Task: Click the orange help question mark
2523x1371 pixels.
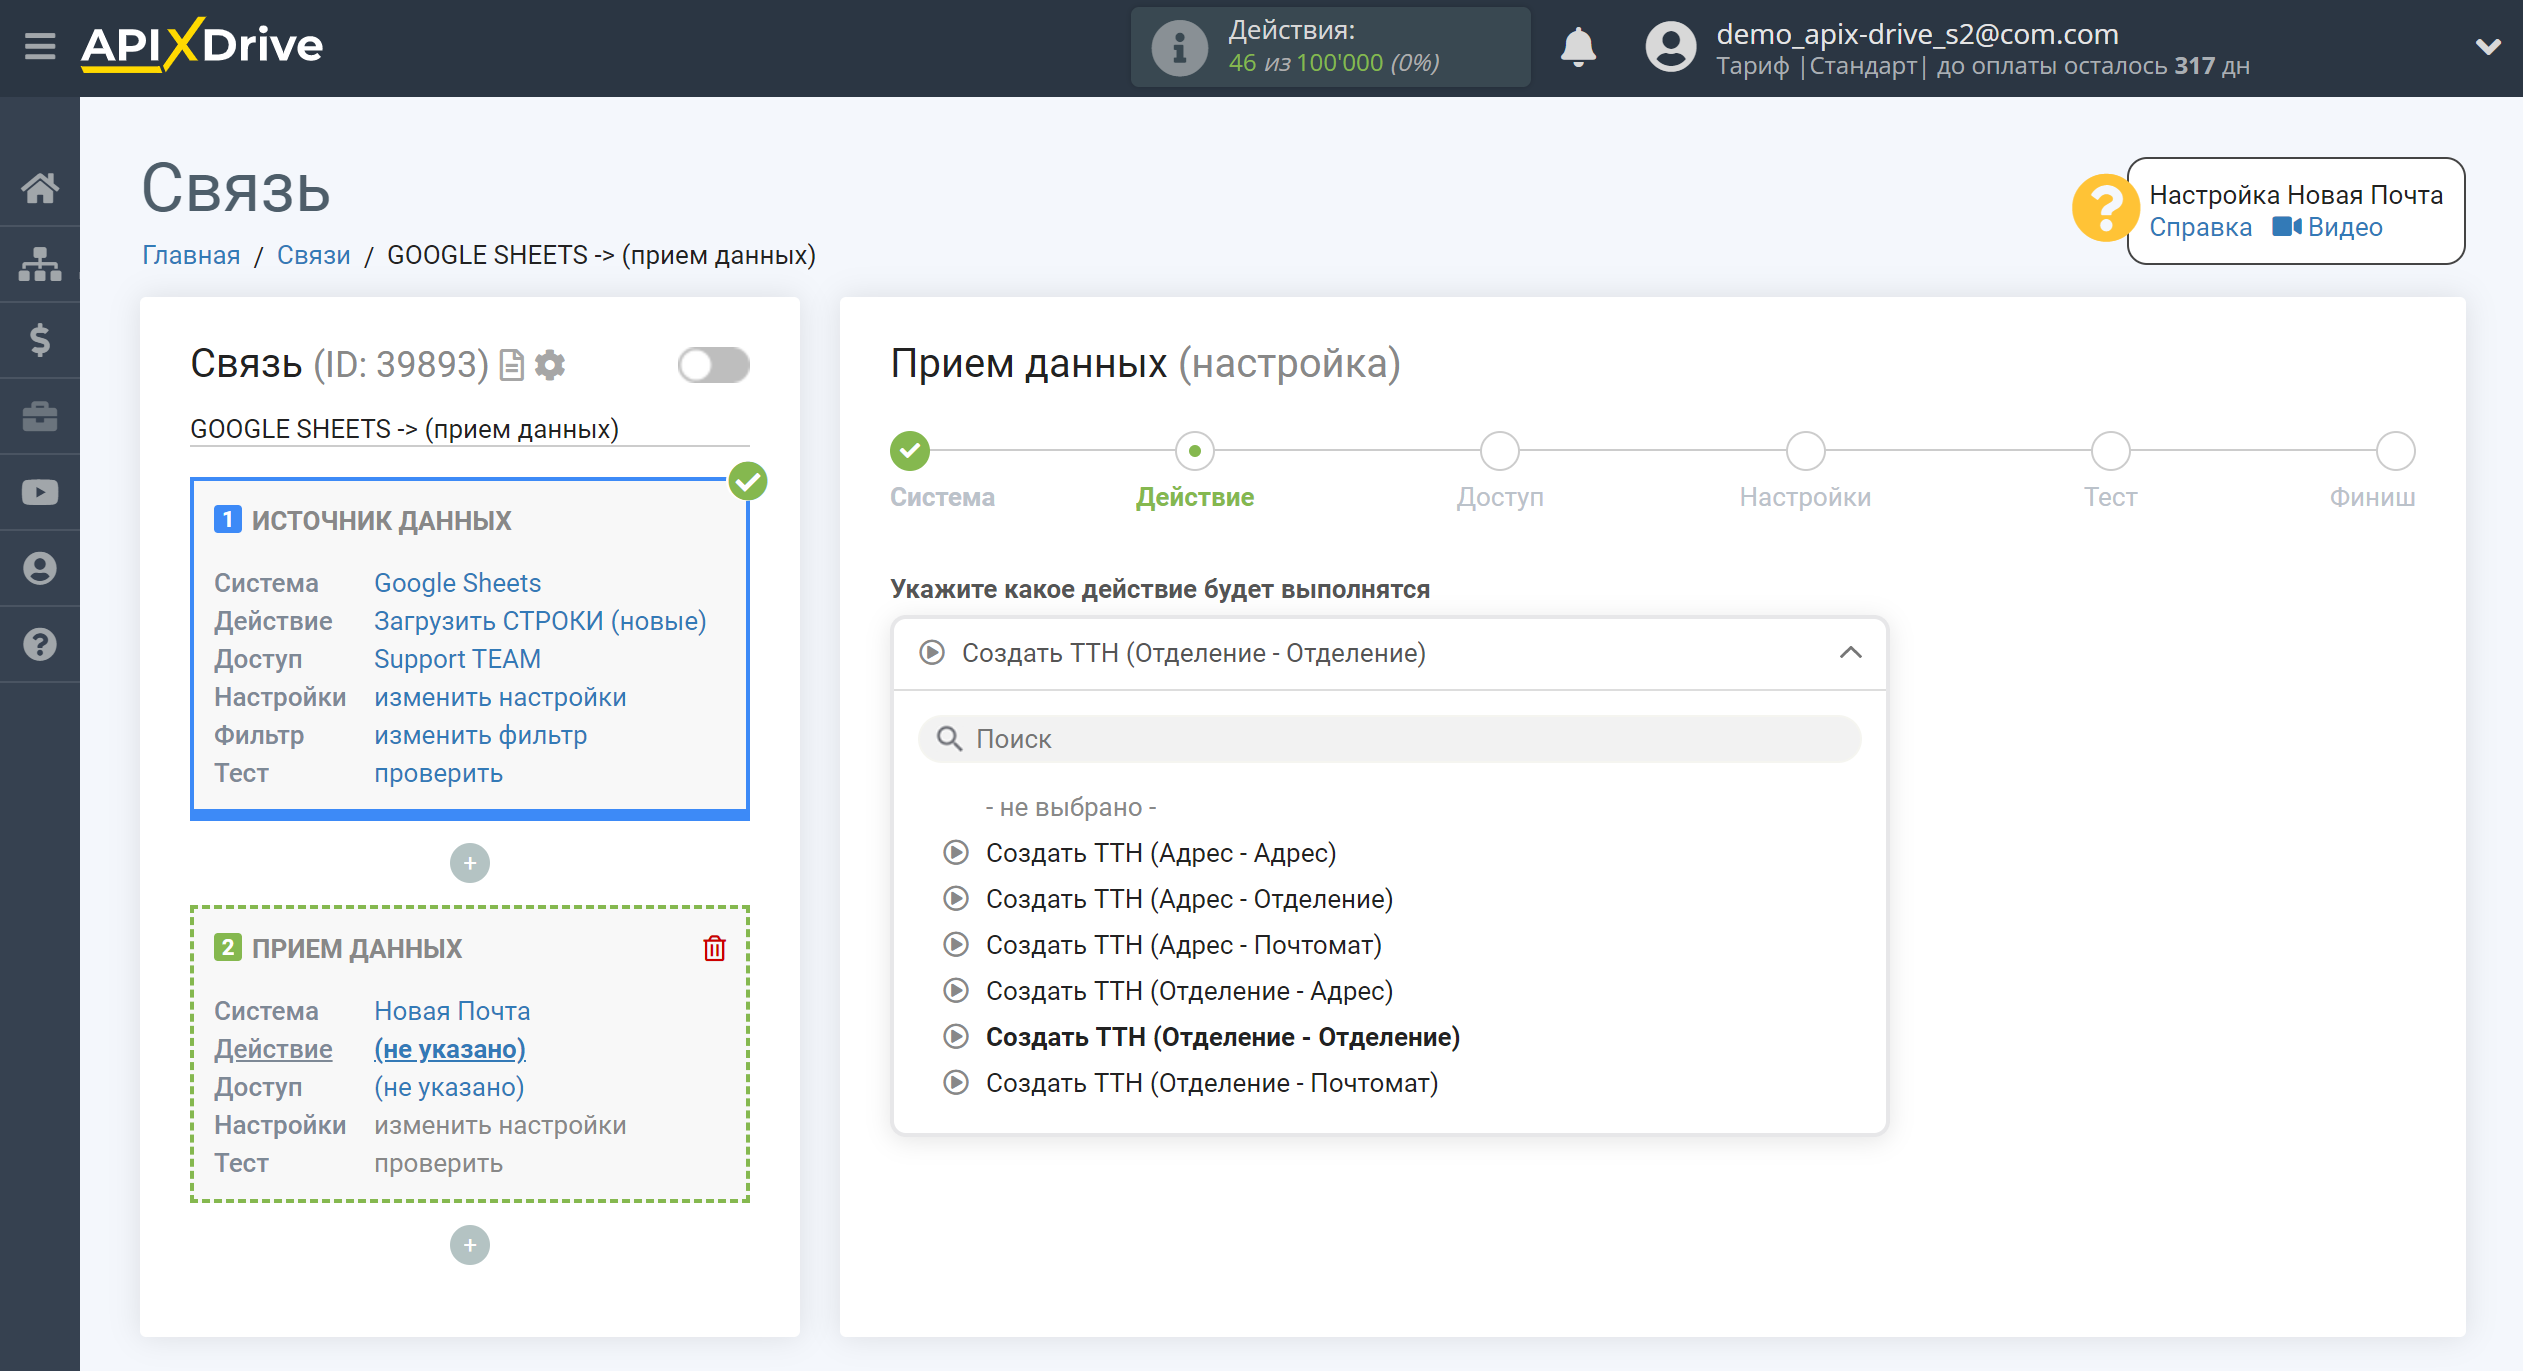Action: coord(2104,208)
